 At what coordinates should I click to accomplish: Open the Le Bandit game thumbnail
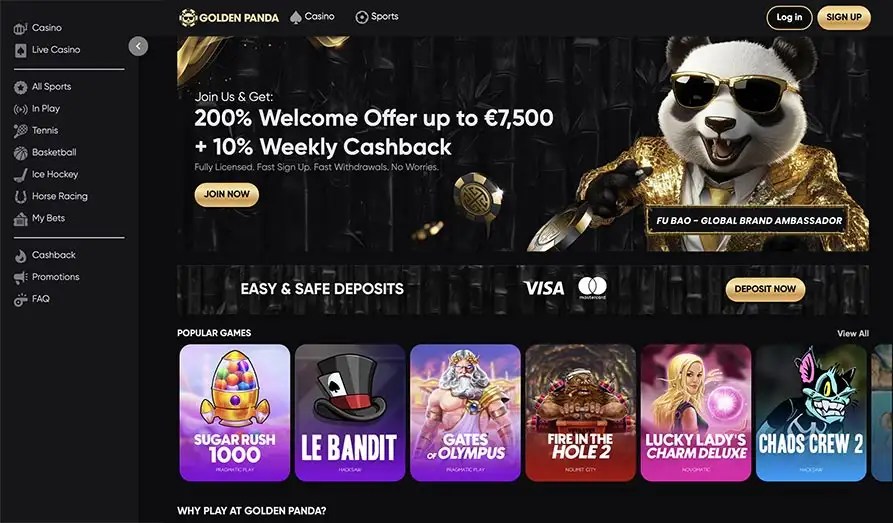point(350,412)
